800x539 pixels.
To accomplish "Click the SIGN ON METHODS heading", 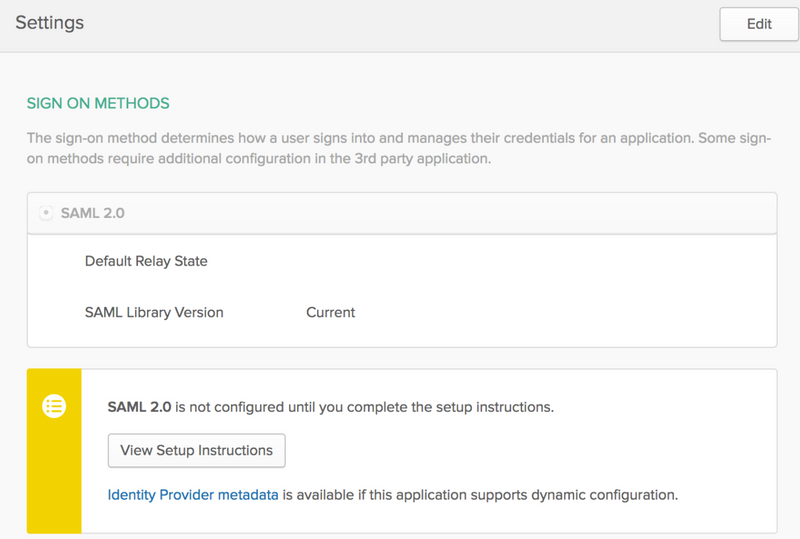I will coord(98,103).
